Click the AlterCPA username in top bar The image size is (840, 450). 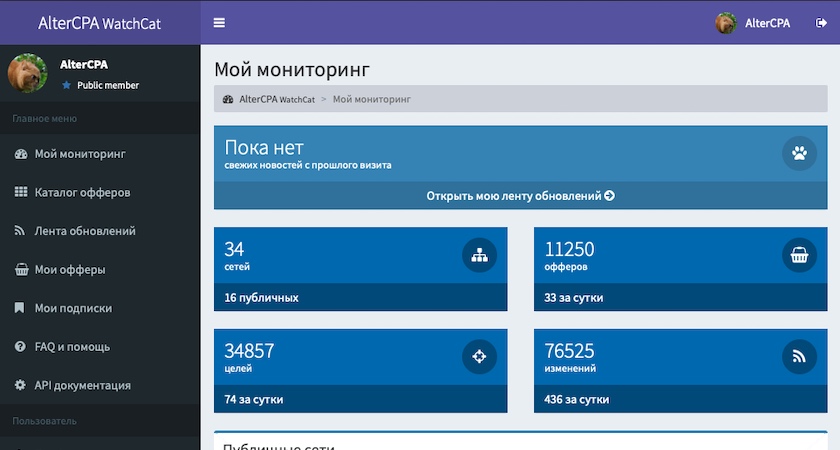click(767, 23)
